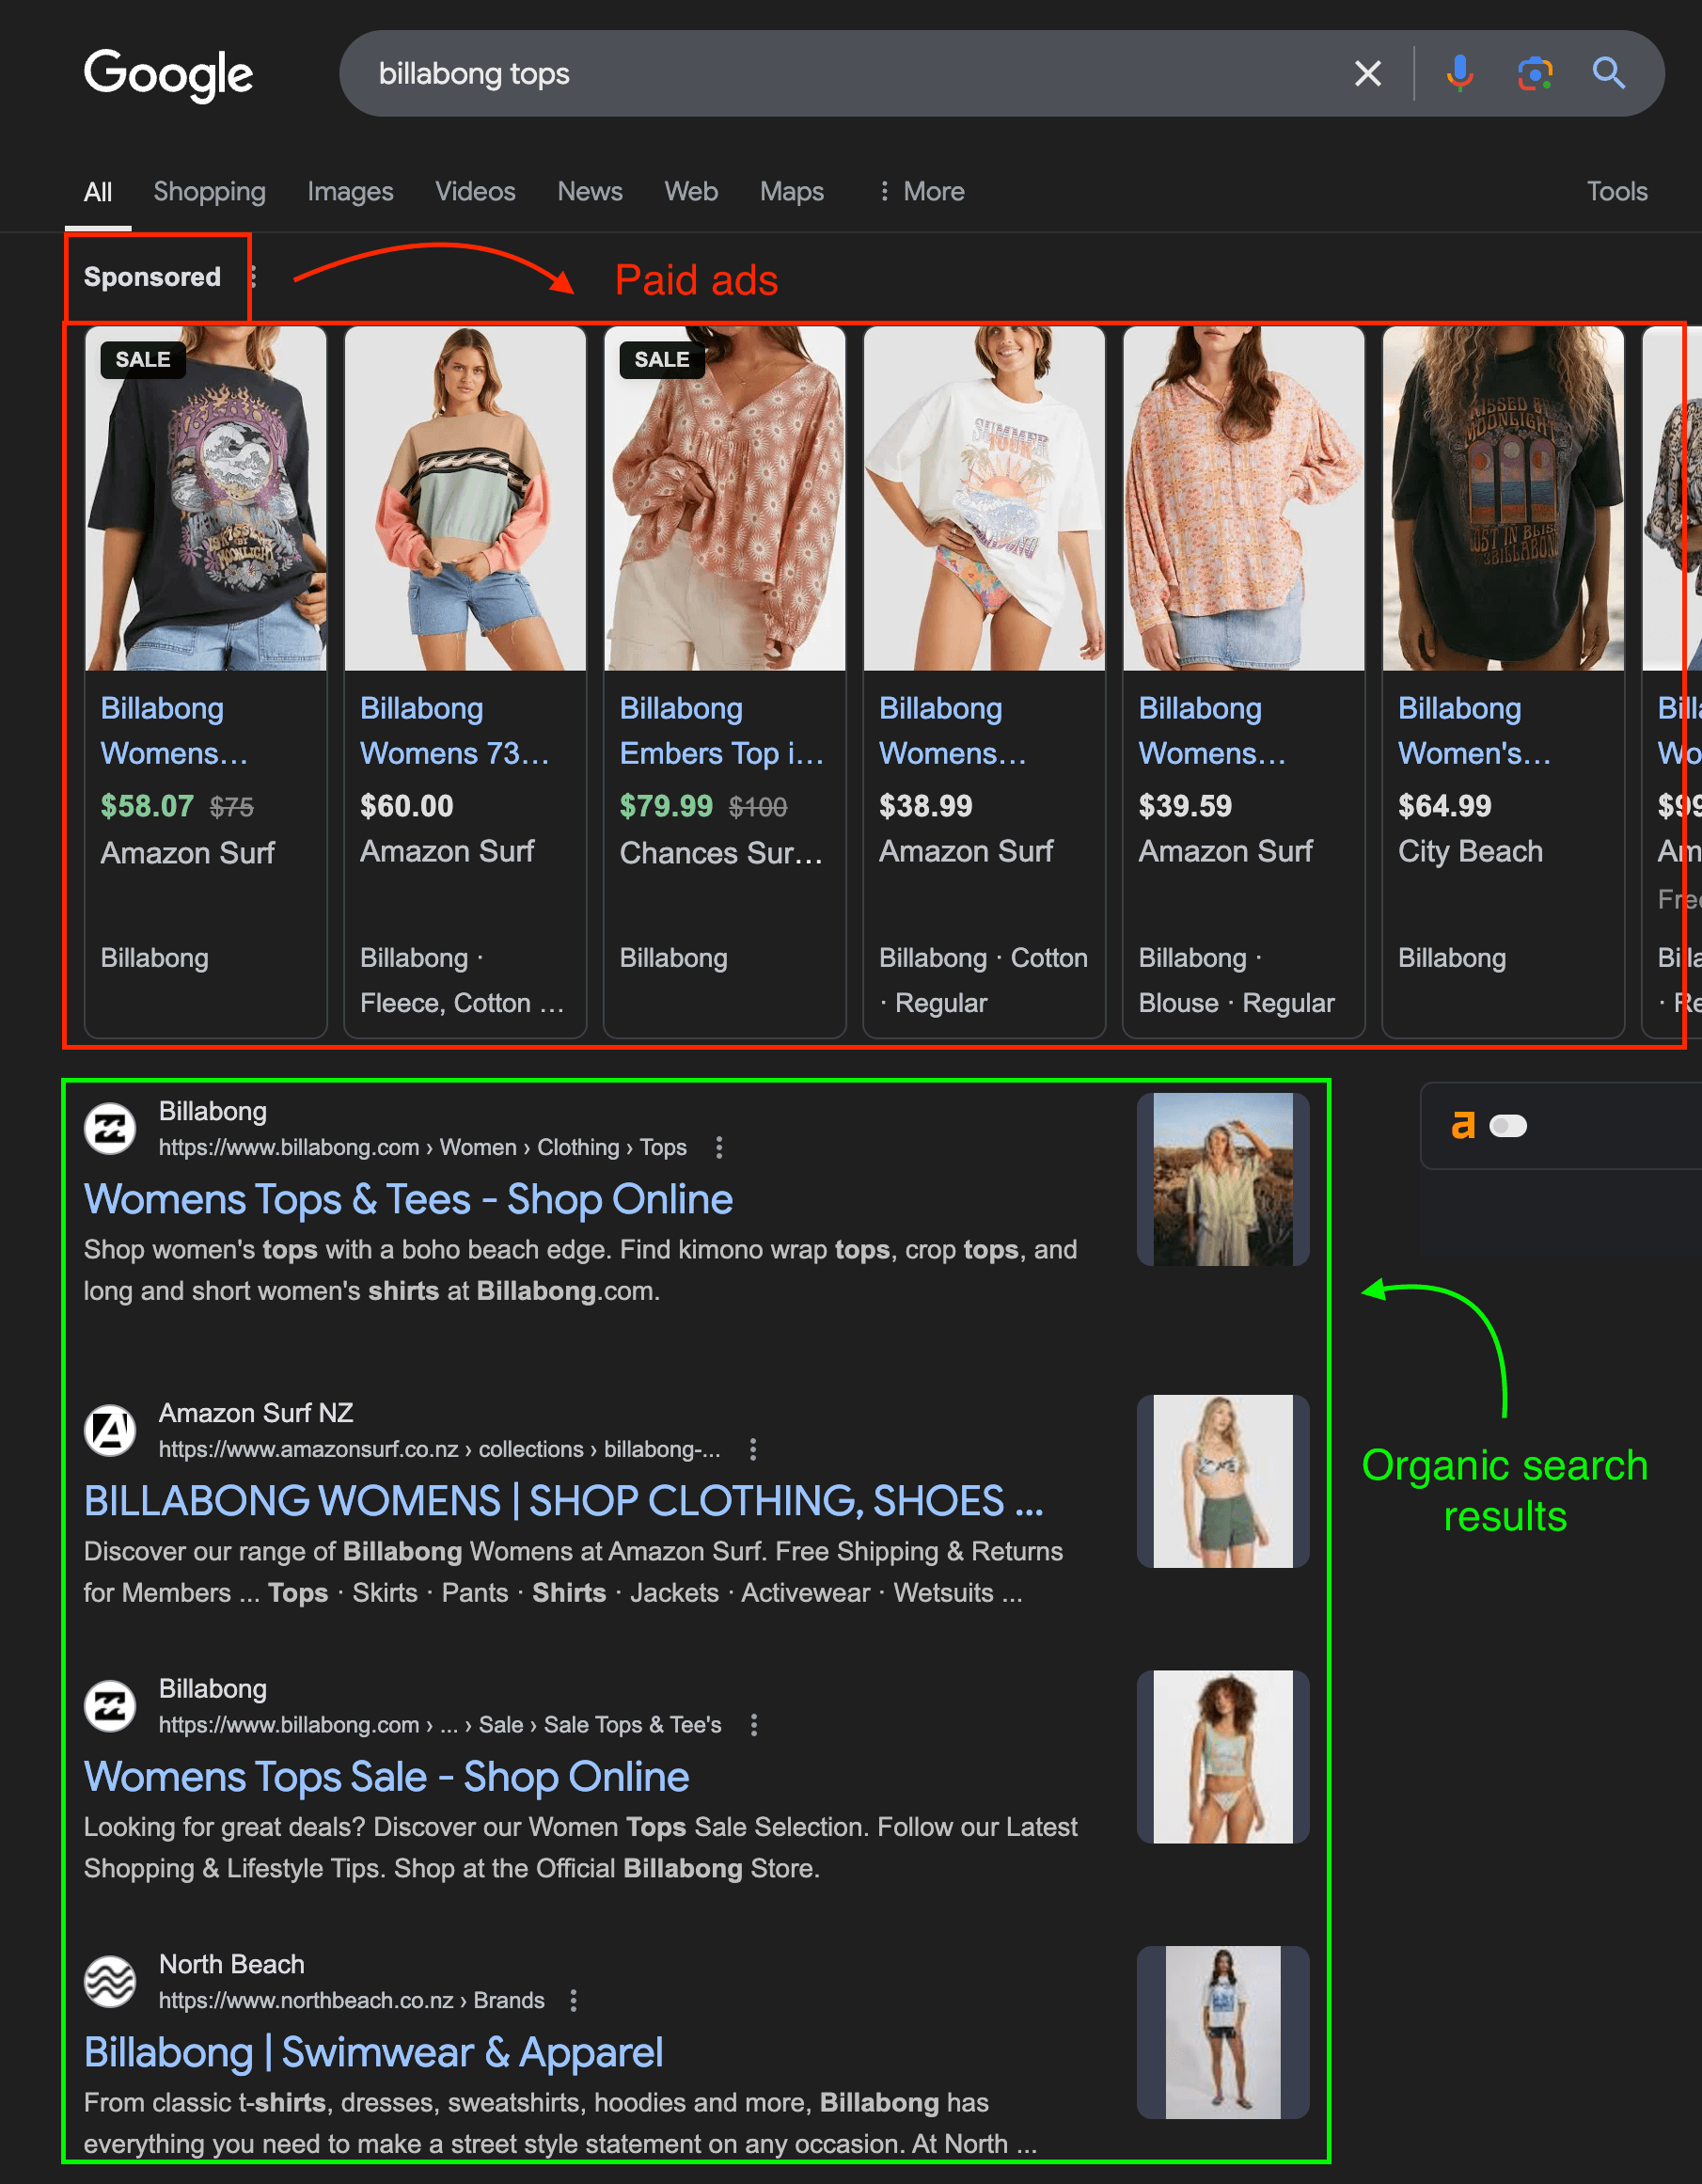Click the magnifying glass search icon

pyautogui.click(x=1608, y=73)
